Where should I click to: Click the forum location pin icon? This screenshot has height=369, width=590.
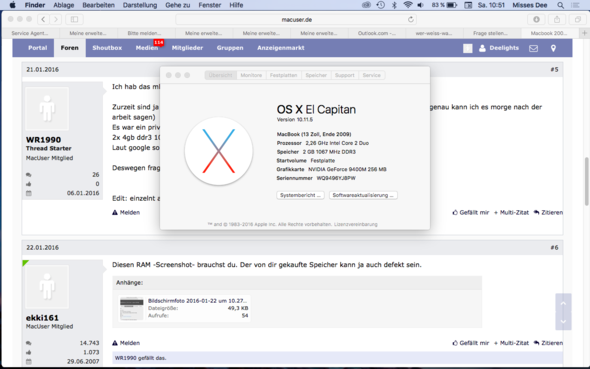pyautogui.click(x=553, y=48)
